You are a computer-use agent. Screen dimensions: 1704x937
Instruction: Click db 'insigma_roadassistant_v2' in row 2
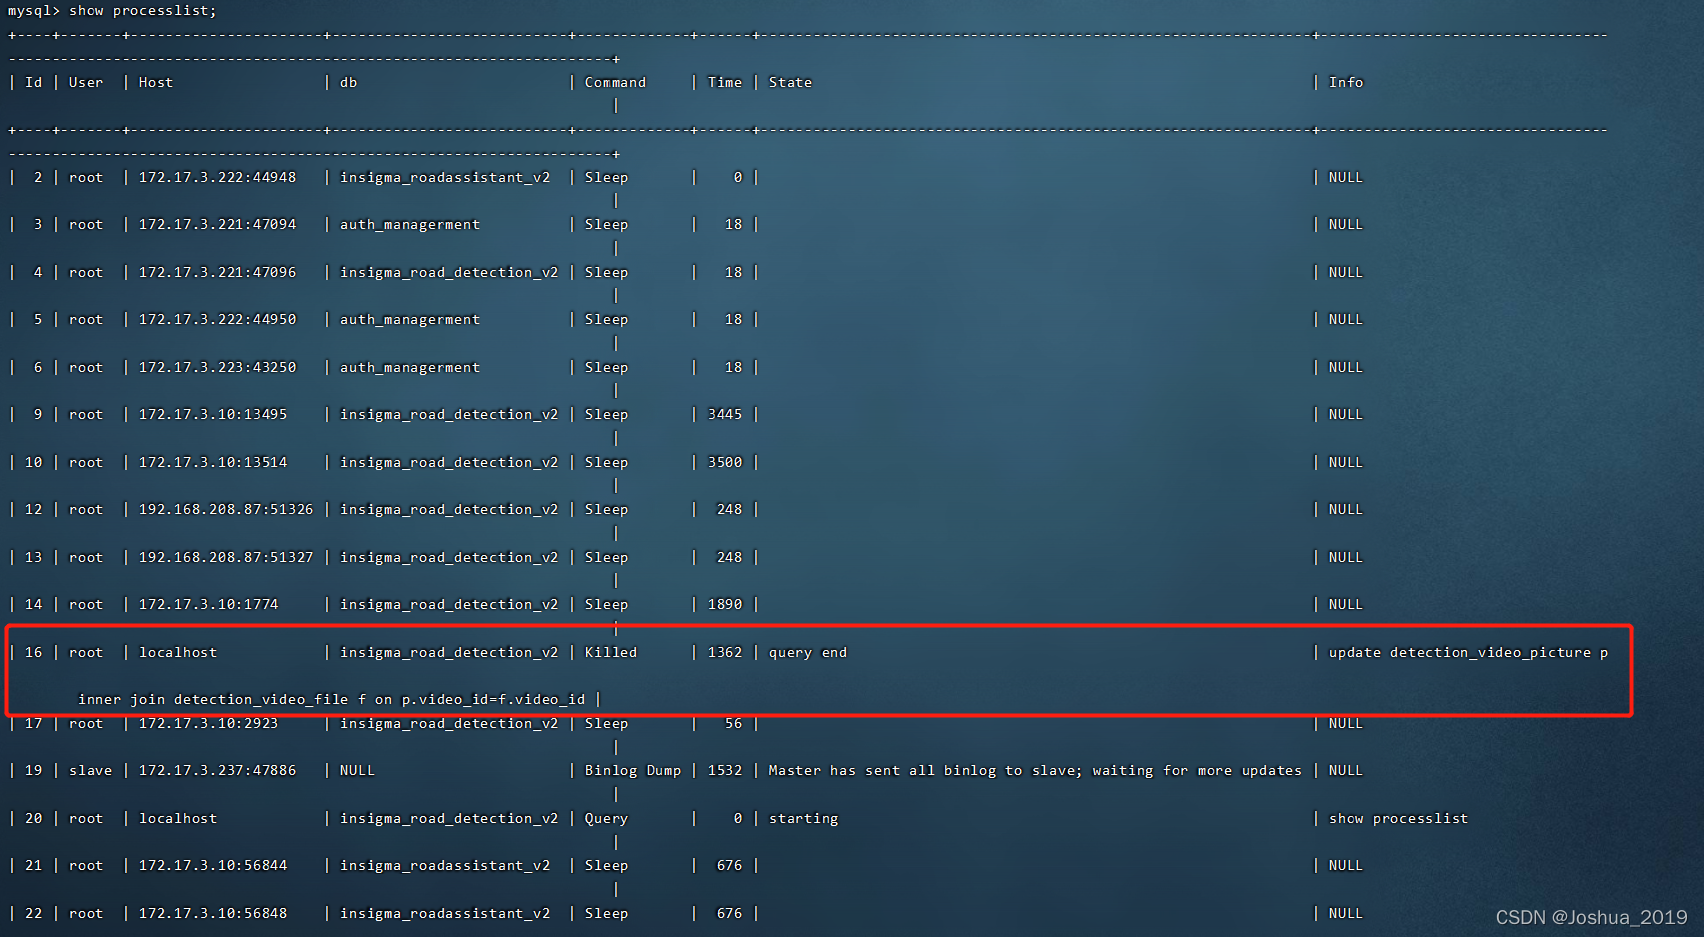coord(445,178)
